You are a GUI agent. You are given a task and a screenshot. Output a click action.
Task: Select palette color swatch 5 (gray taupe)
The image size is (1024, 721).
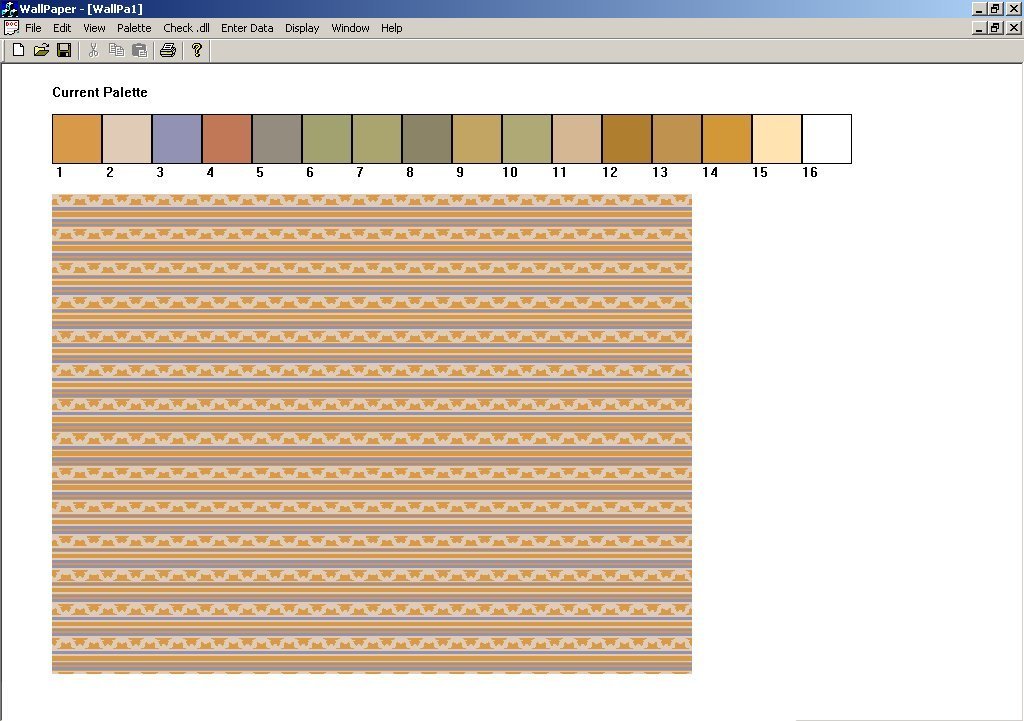[277, 139]
